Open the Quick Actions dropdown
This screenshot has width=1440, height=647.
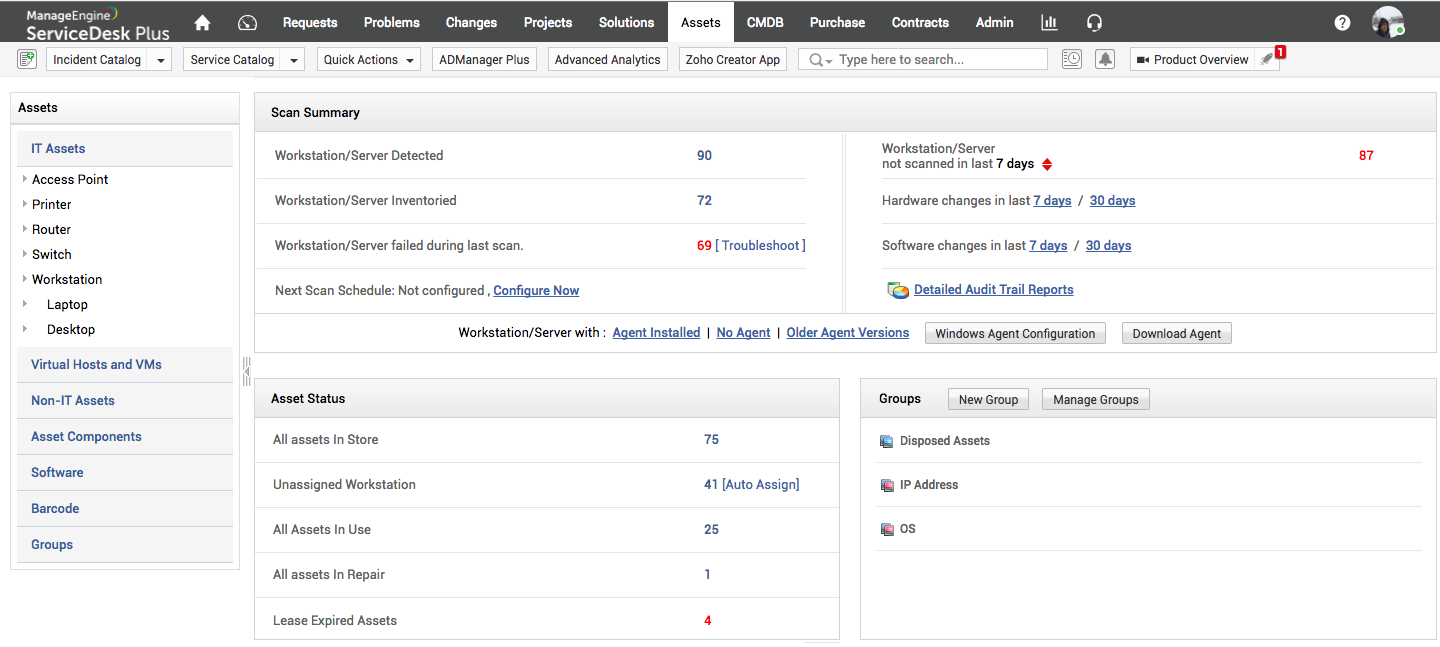368,59
